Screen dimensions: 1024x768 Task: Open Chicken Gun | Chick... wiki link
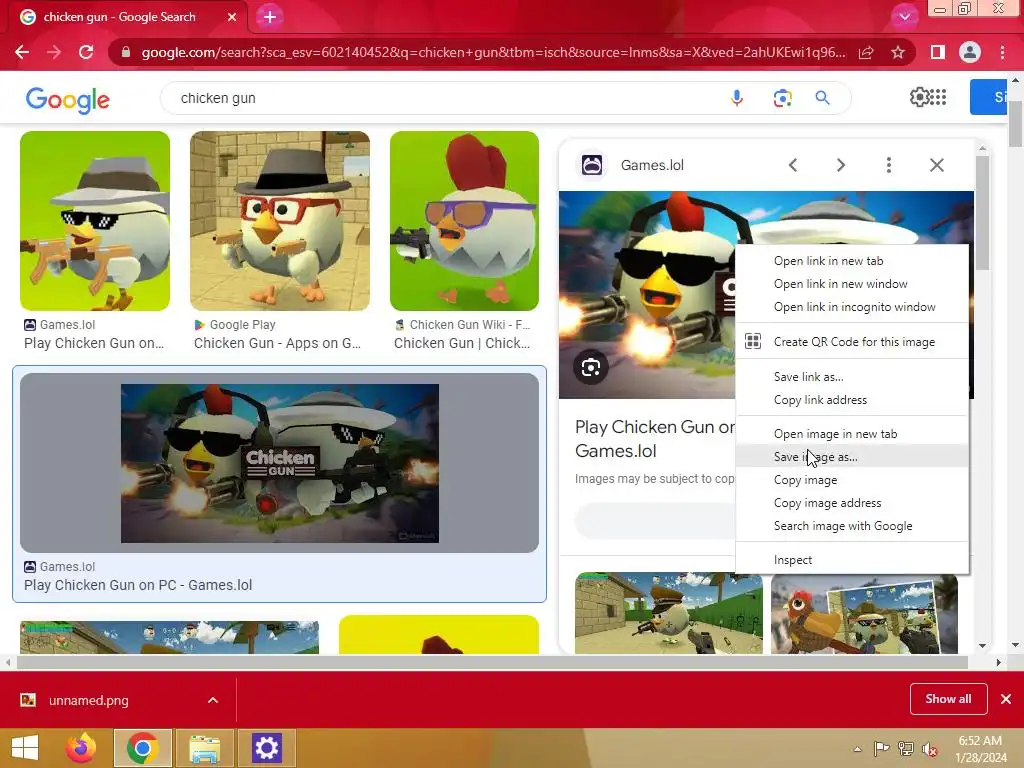tap(462, 343)
